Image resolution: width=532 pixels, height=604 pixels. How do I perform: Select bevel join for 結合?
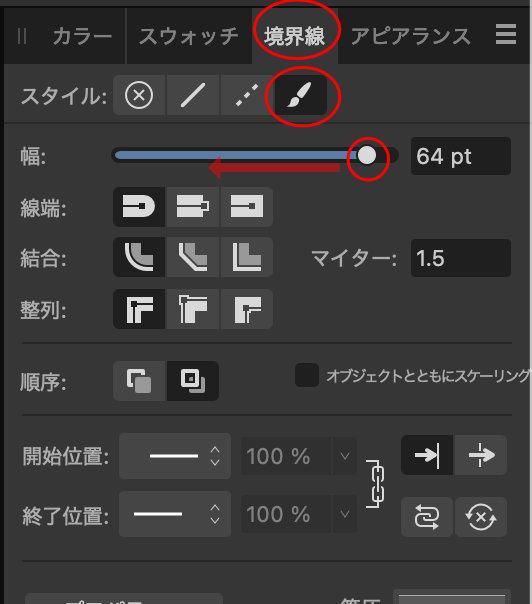193,257
